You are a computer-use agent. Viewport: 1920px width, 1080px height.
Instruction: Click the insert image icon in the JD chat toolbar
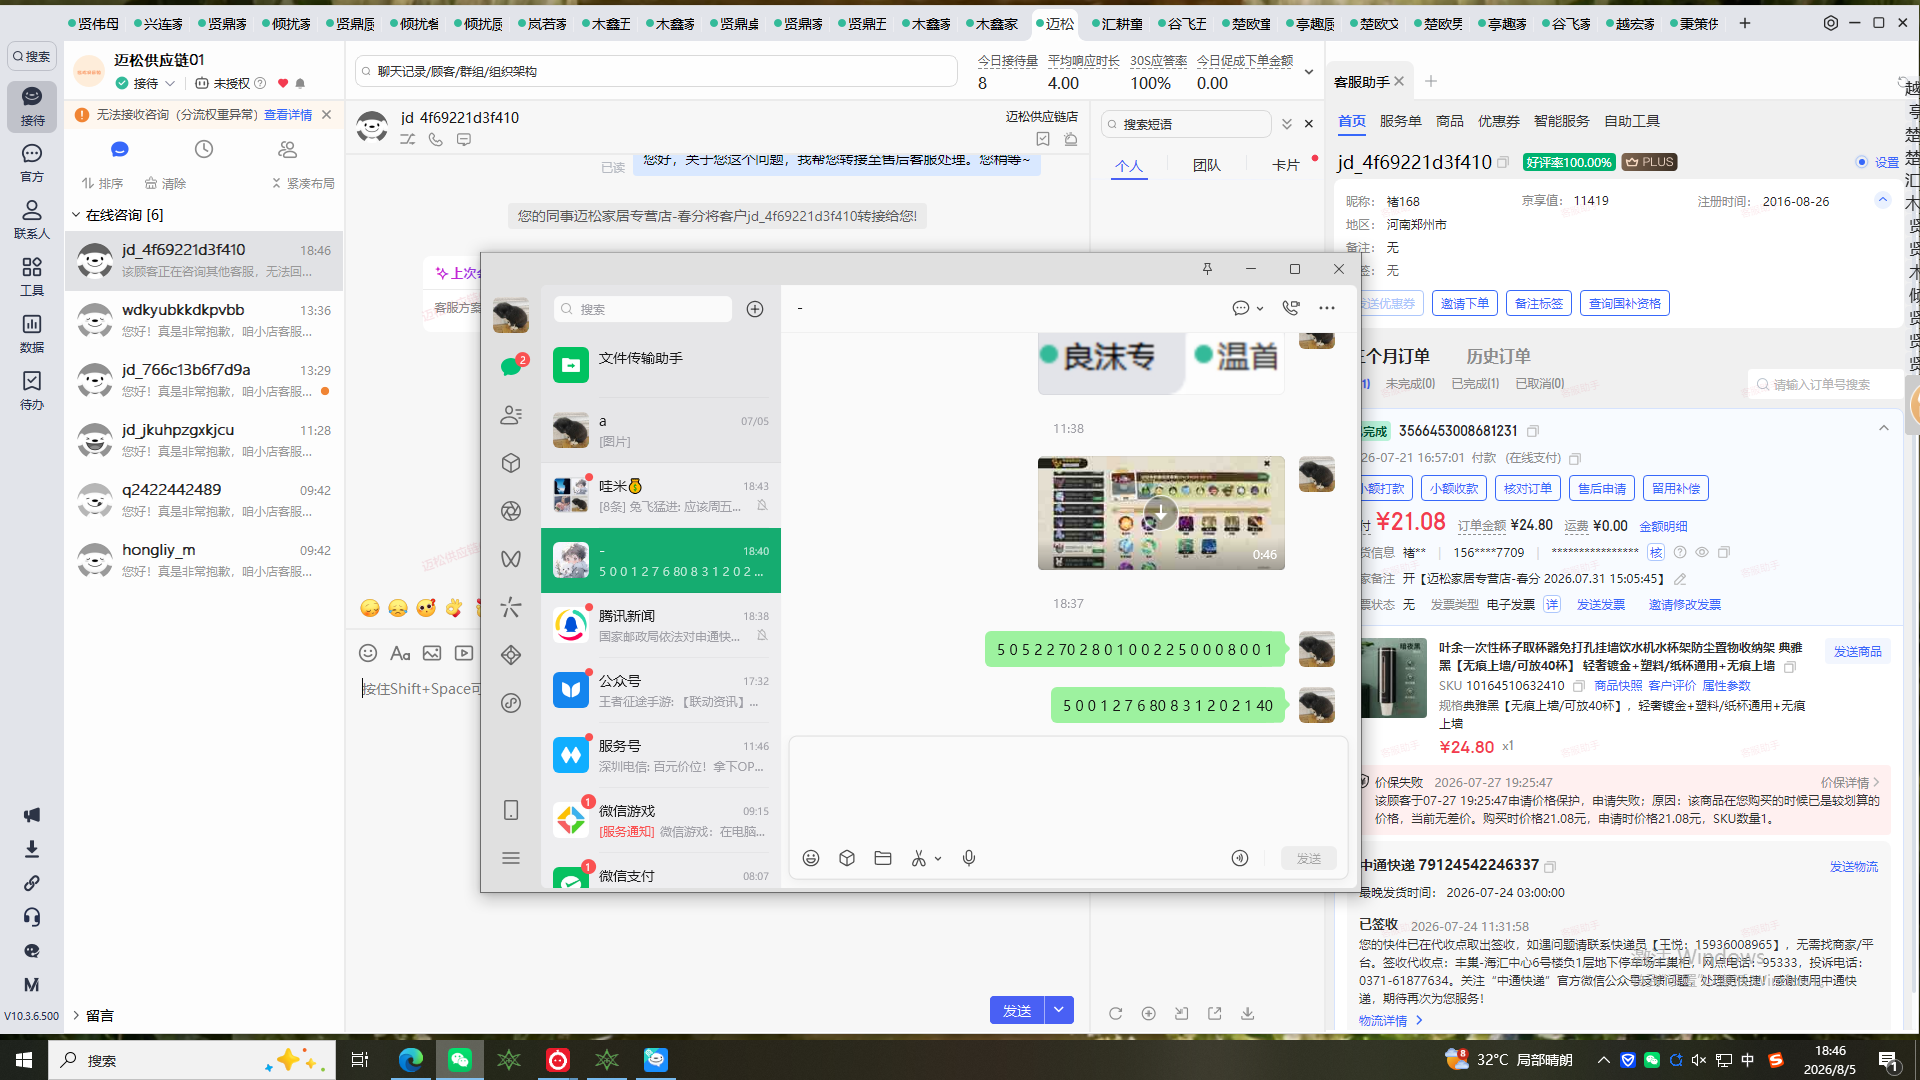(x=432, y=653)
